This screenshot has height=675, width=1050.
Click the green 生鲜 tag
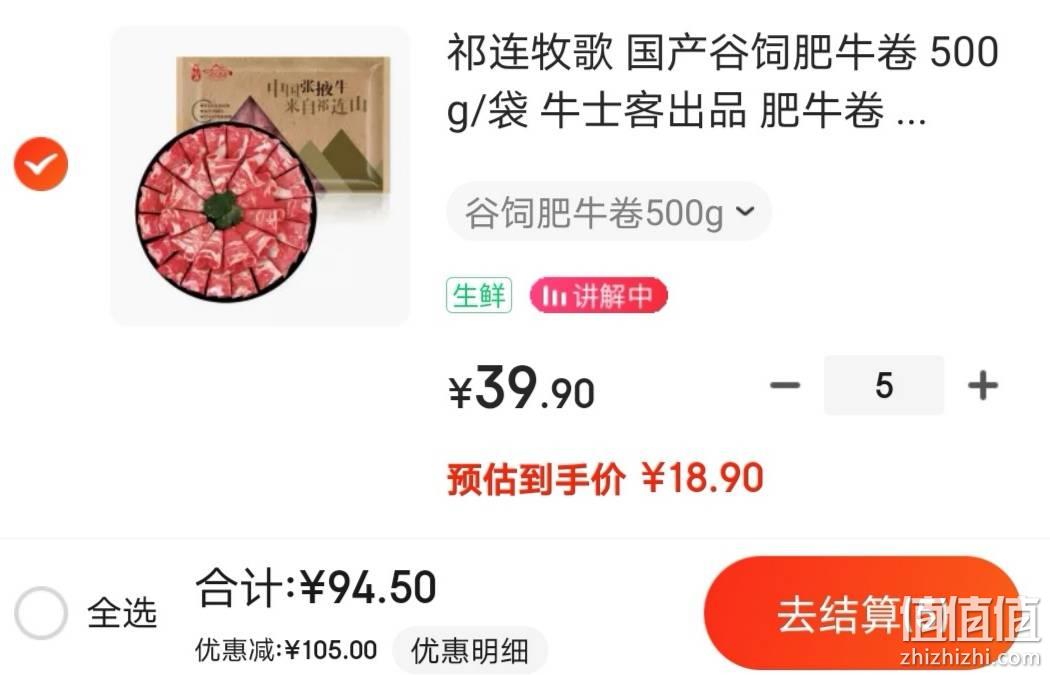(x=479, y=295)
